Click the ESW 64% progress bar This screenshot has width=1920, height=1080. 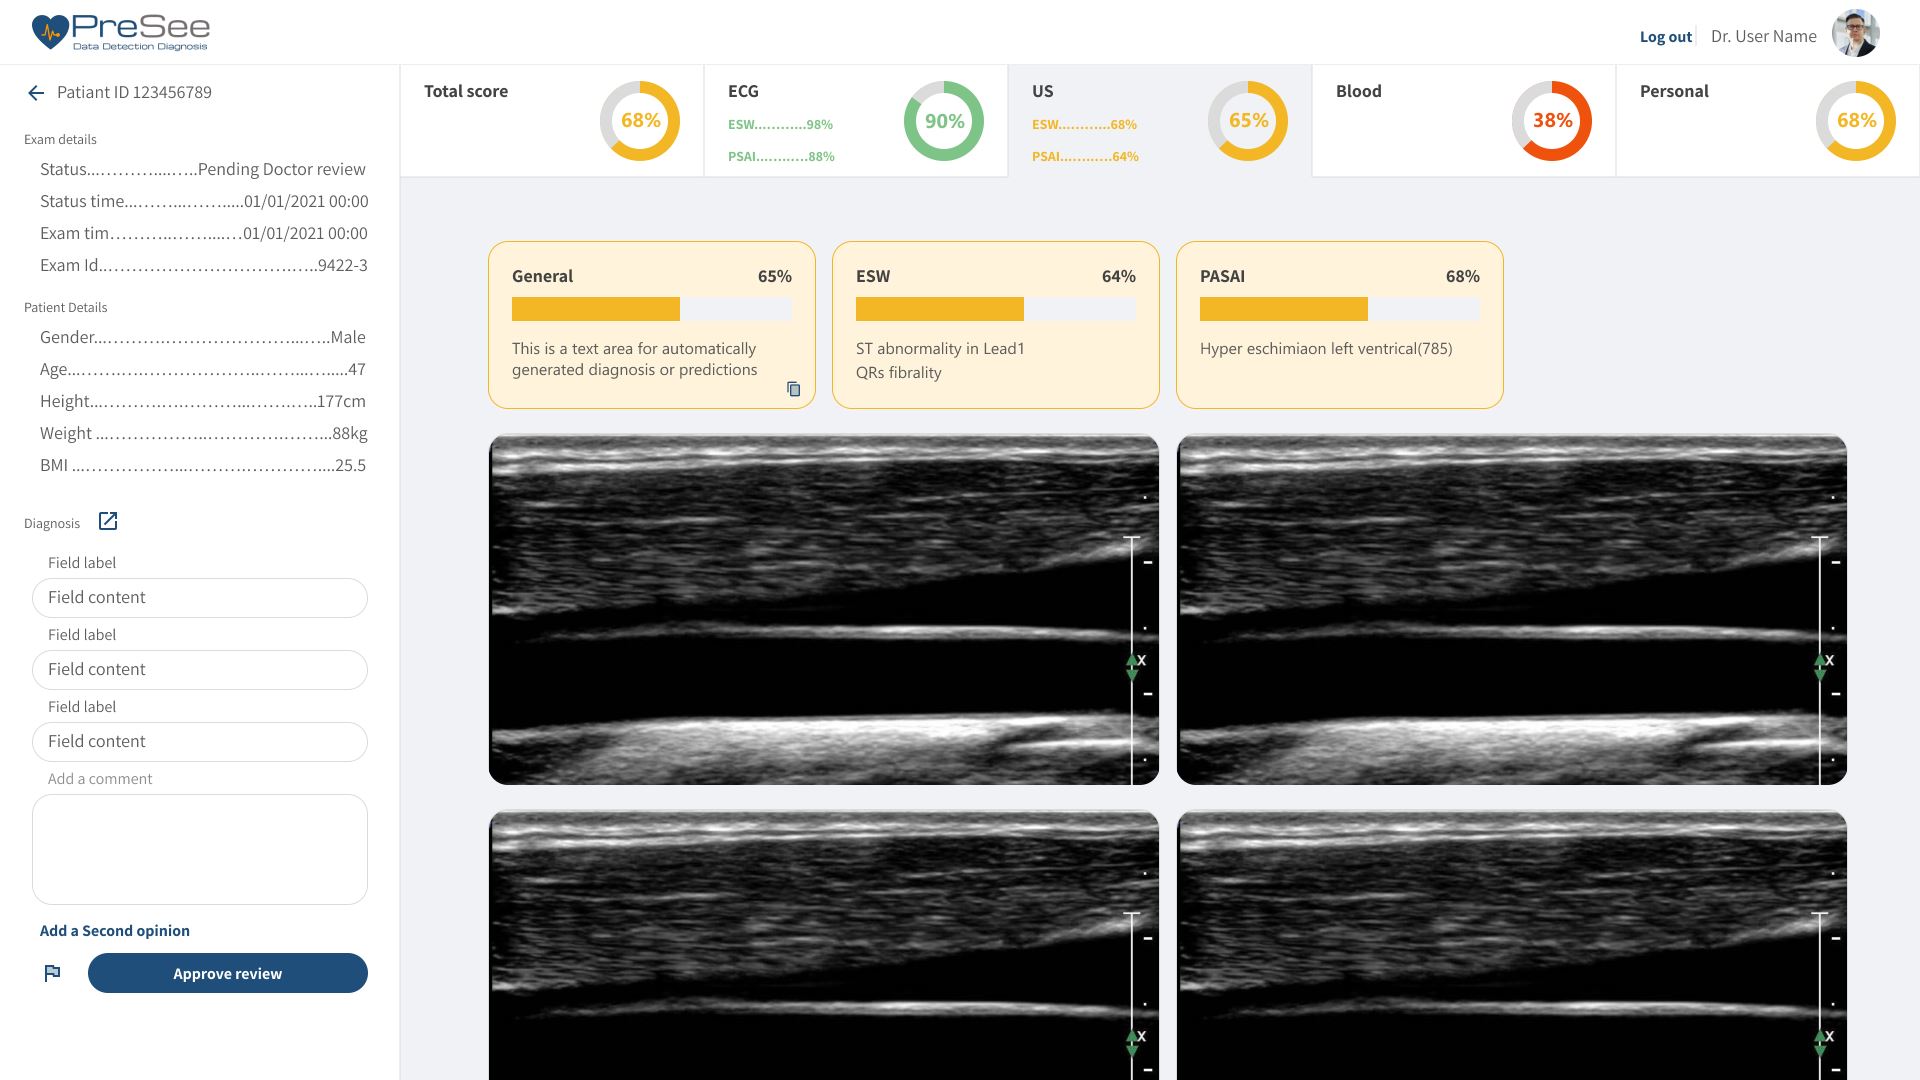[x=996, y=309]
